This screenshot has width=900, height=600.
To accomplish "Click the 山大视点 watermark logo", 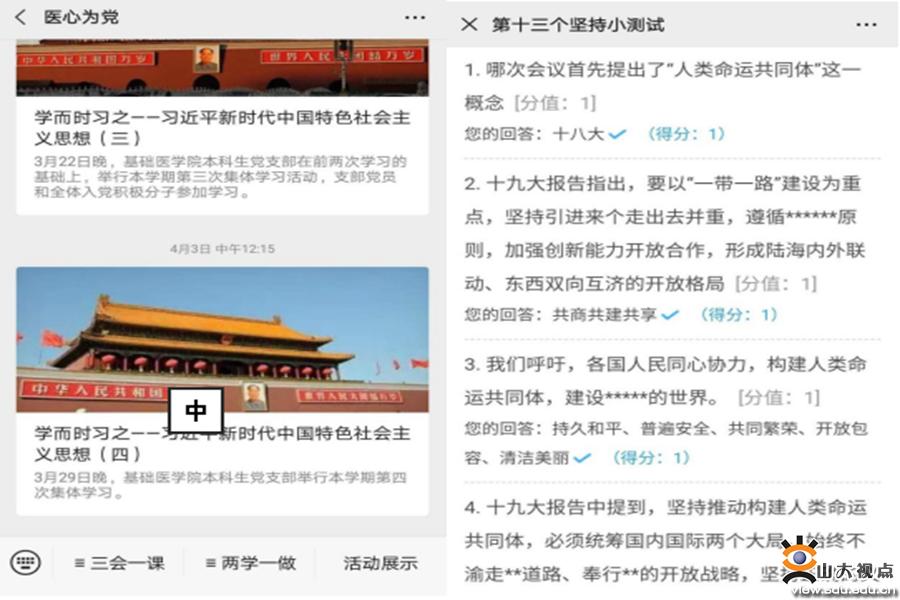I will click(838, 566).
